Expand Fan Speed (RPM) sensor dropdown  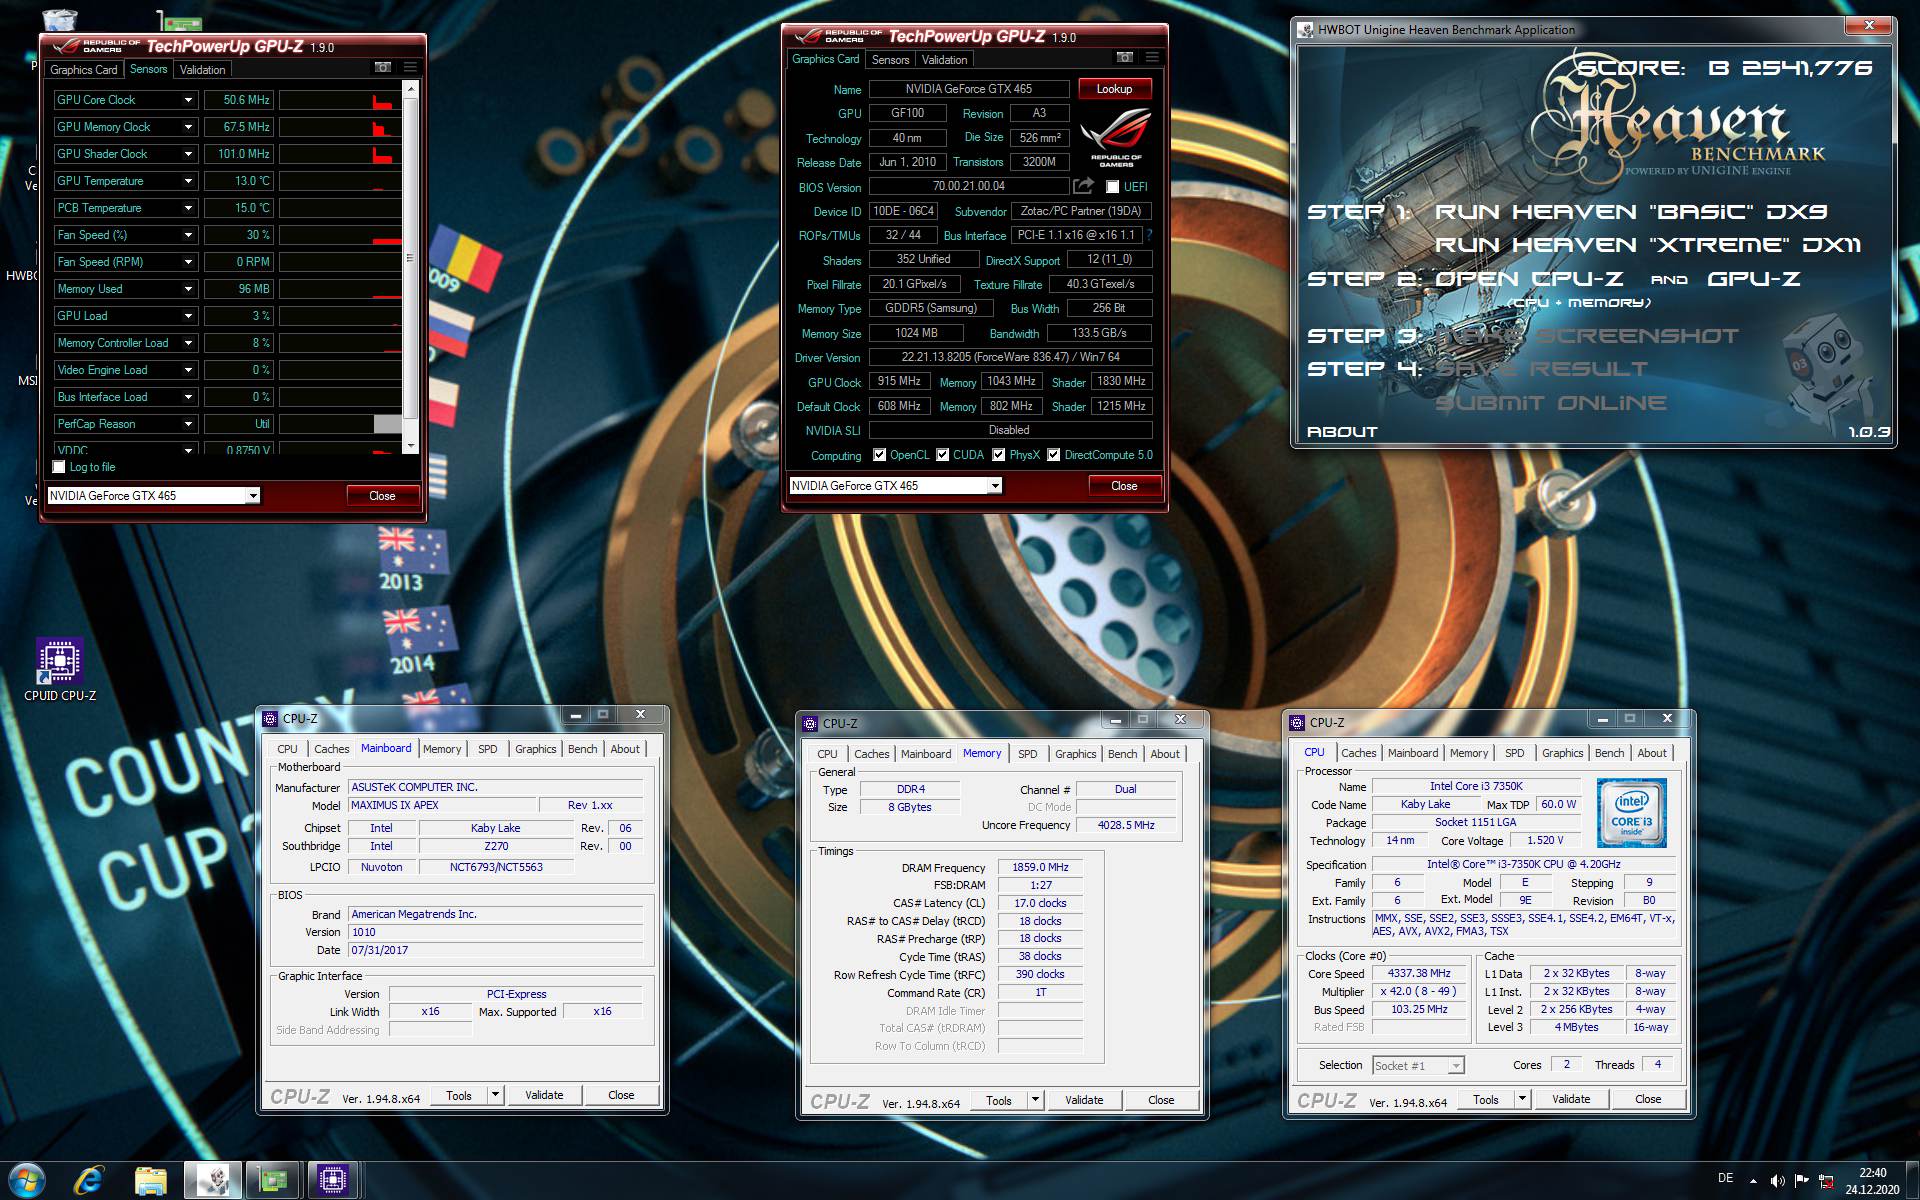[188, 262]
